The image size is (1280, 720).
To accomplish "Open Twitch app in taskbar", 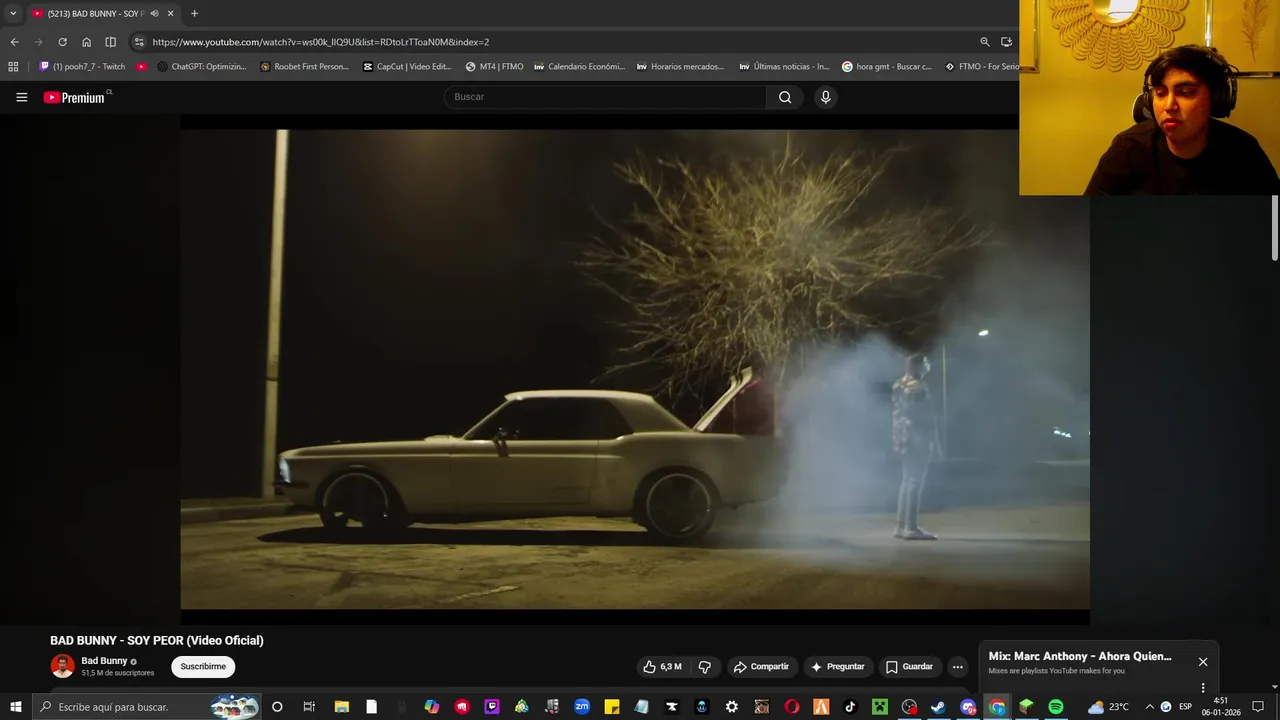I will coord(491,707).
